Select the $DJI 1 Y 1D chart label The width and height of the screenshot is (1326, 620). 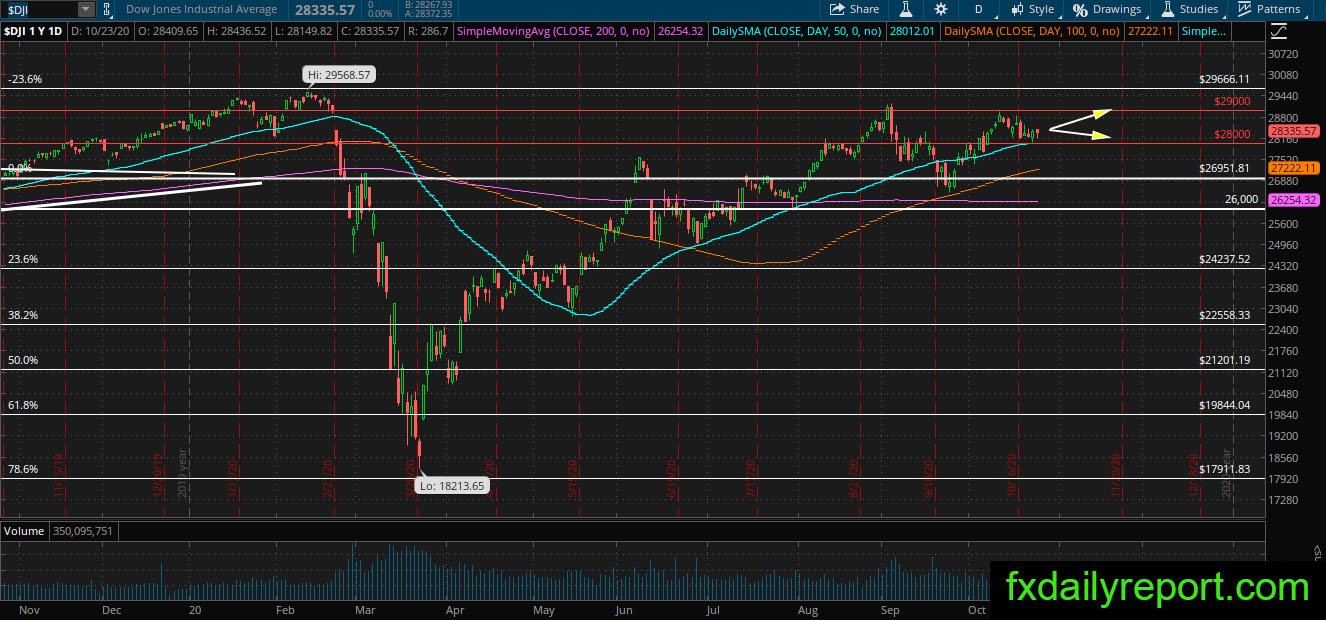click(x=34, y=32)
